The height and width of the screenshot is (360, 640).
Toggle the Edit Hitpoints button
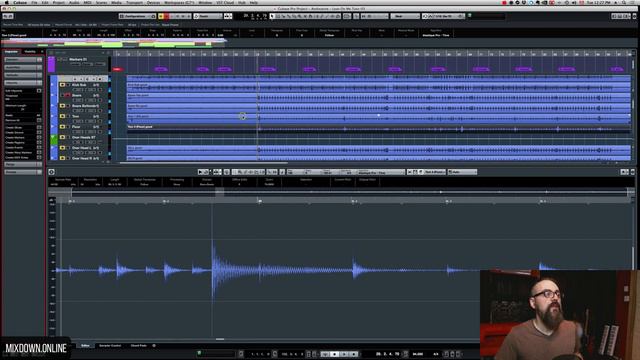[x=39, y=91]
